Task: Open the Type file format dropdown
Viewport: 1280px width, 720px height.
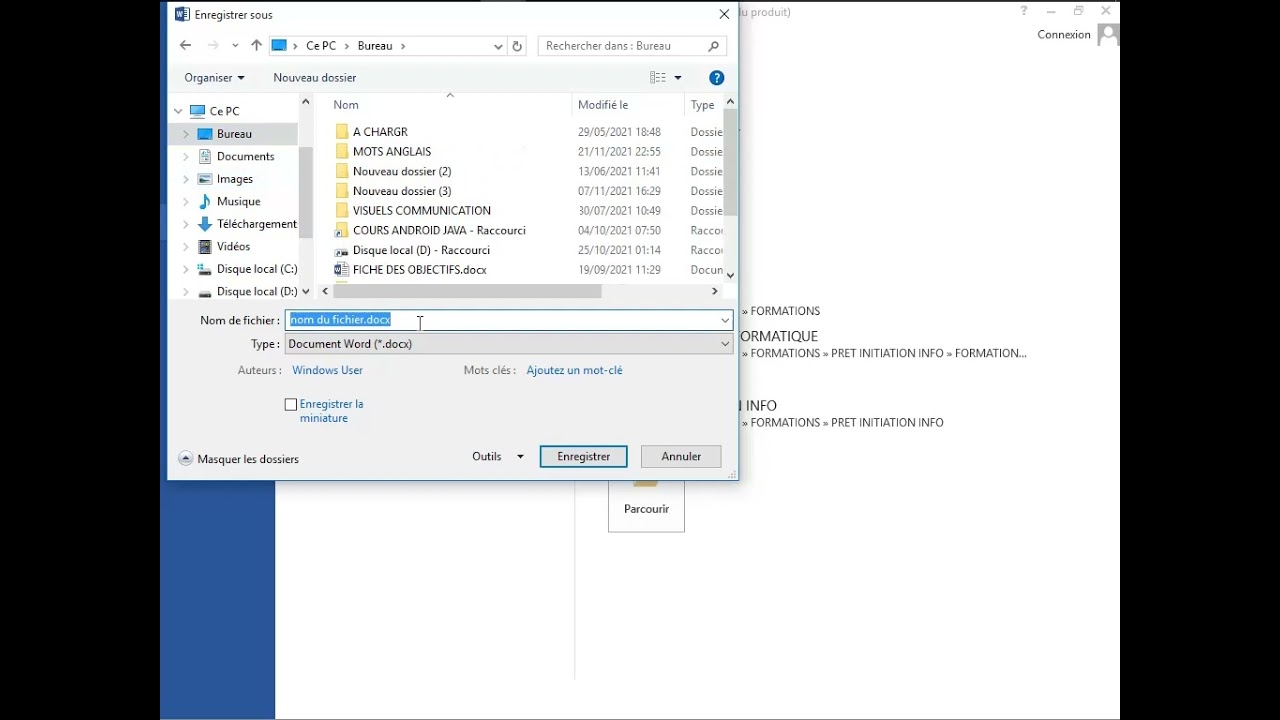Action: pos(508,344)
